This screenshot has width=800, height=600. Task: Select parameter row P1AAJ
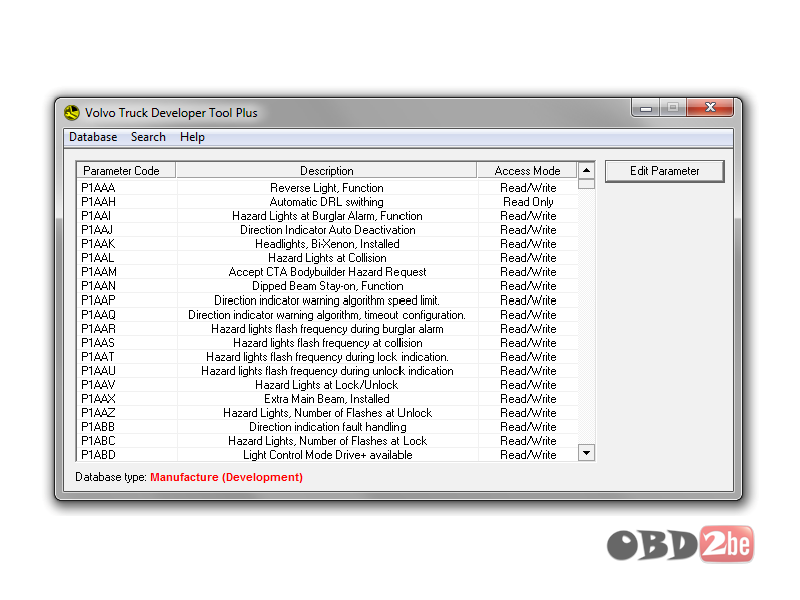click(327, 230)
